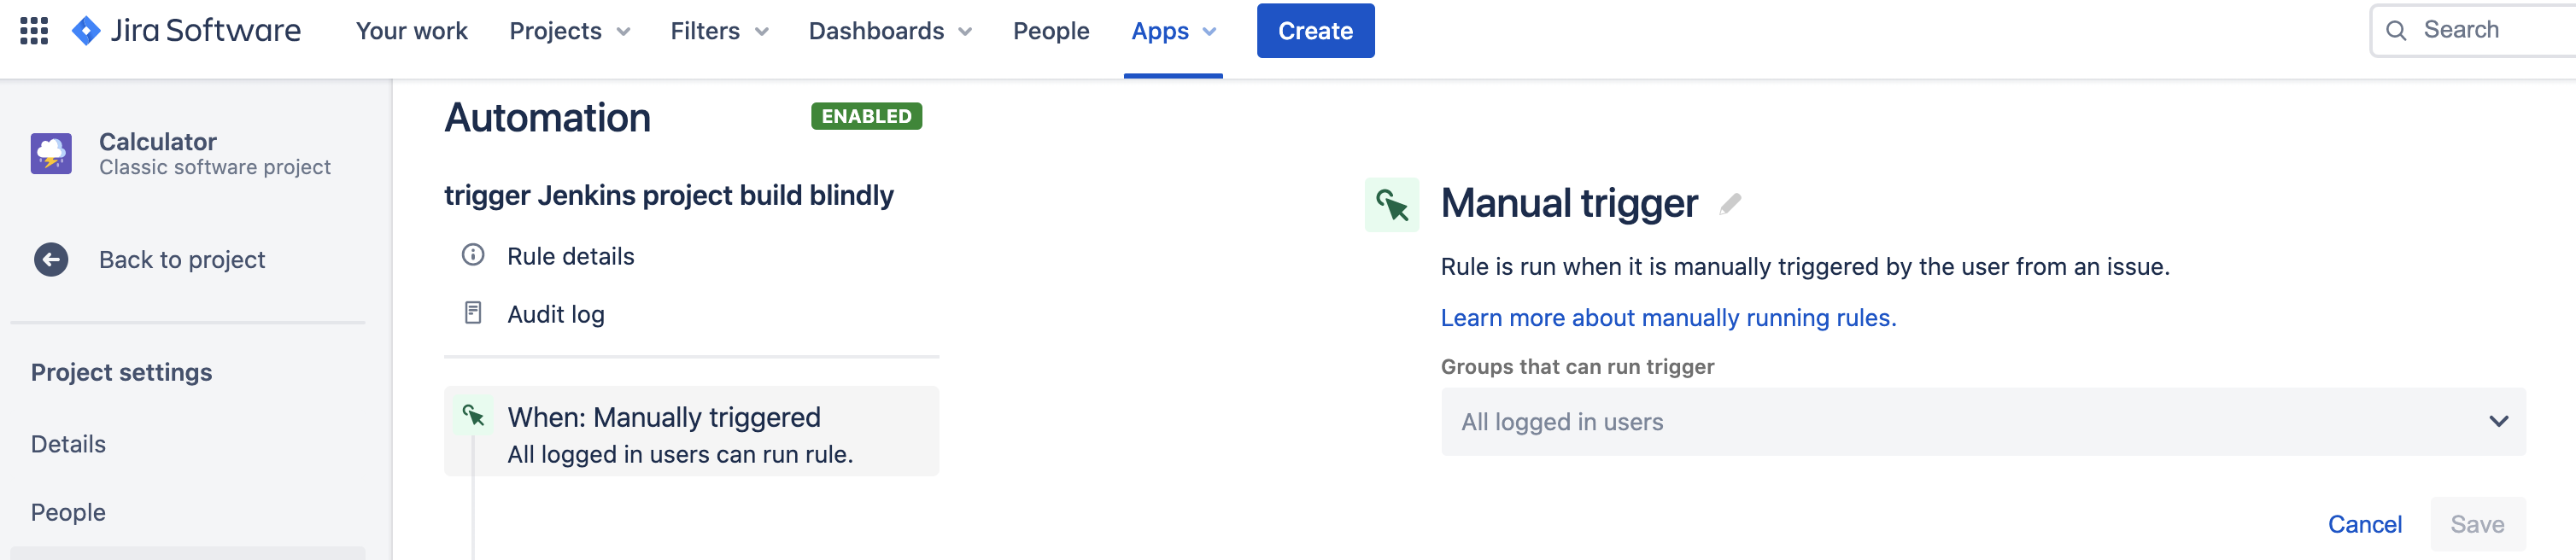Image resolution: width=2576 pixels, height=560 pixels.
Task: Click the ENABLED status badge
Action: tap(866, 116)
